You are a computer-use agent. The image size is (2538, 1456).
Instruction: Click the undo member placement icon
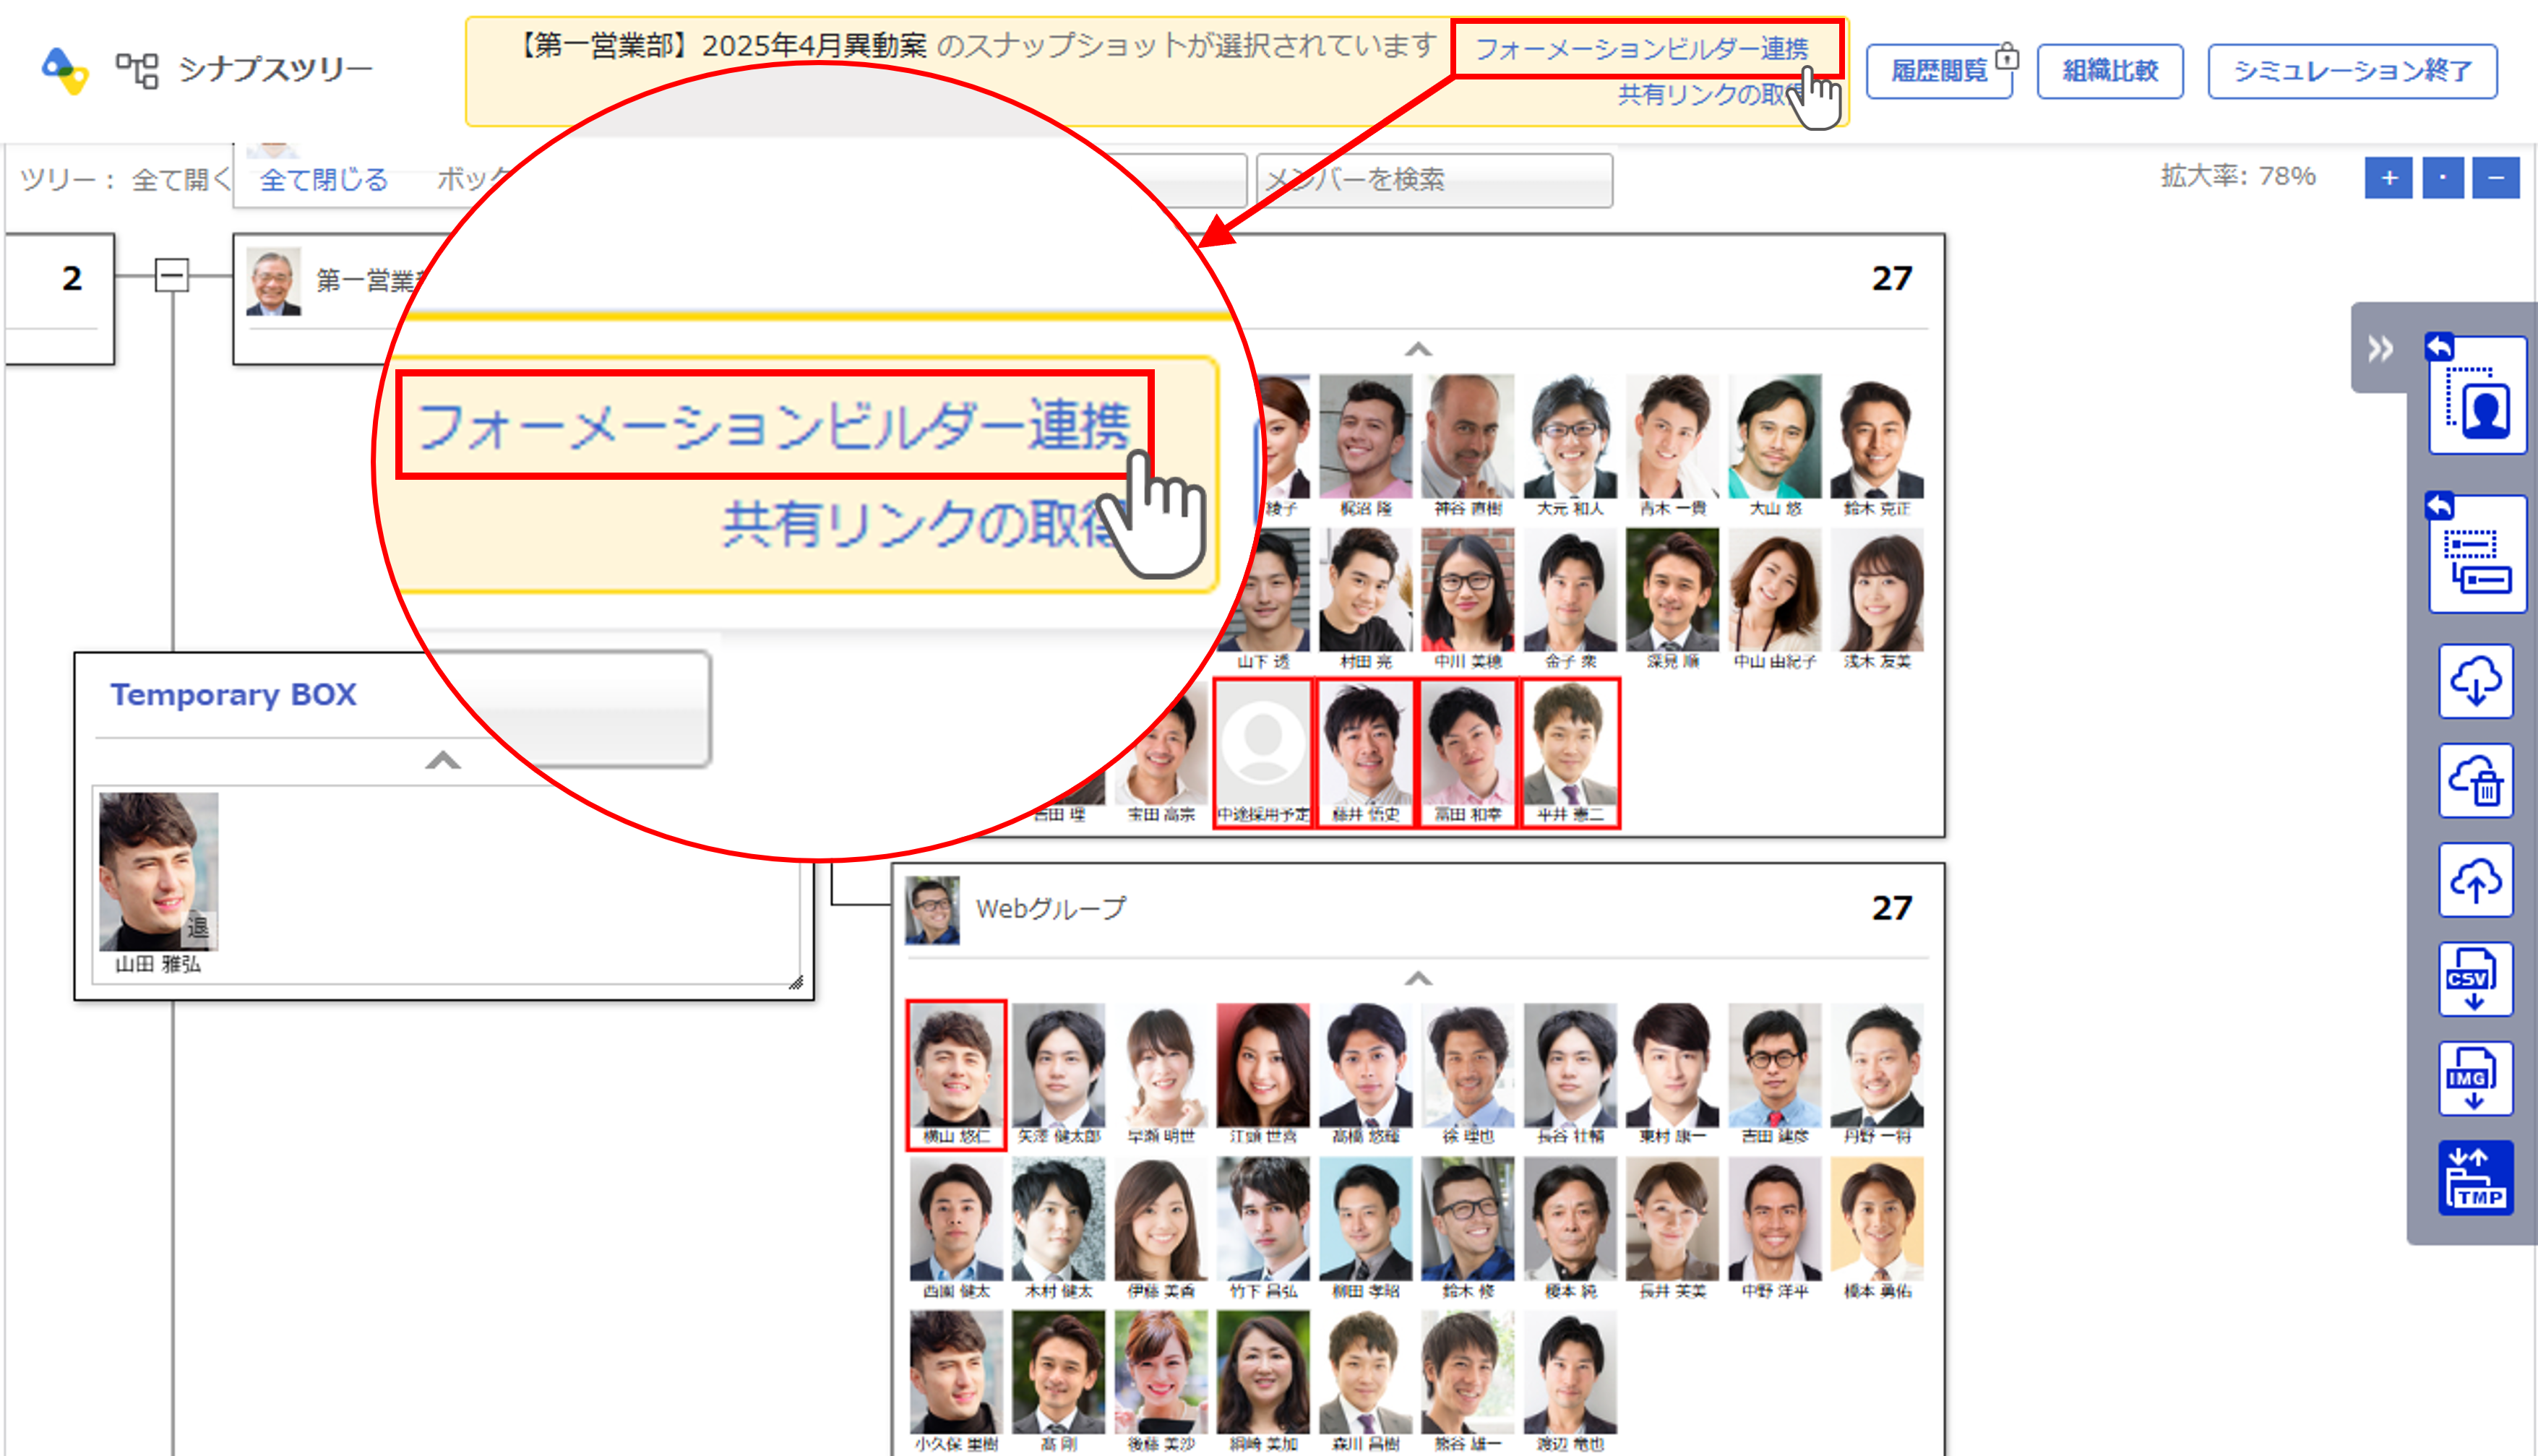click(2478, 395)
